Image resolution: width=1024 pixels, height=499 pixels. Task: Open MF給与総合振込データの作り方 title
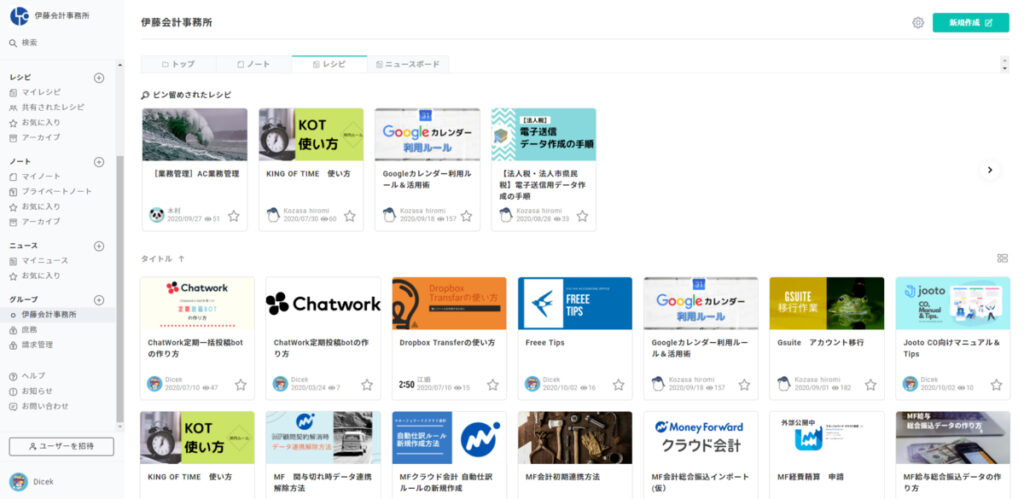[x=952, y=483]
